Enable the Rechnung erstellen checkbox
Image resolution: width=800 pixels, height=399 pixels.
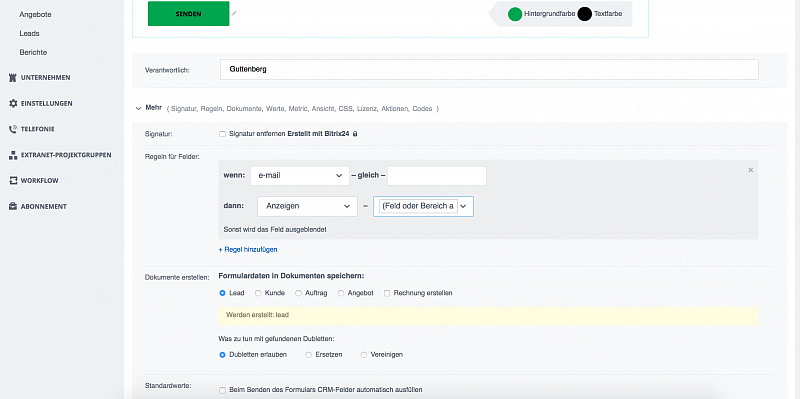(x=387, y=293)
